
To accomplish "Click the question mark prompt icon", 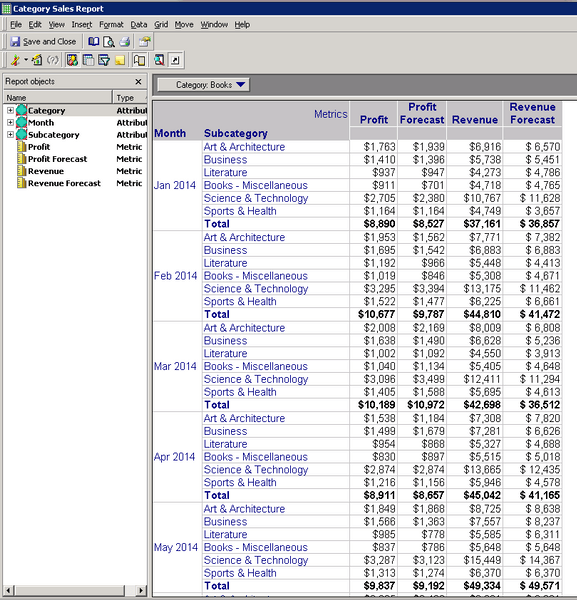I will point(53,60).
